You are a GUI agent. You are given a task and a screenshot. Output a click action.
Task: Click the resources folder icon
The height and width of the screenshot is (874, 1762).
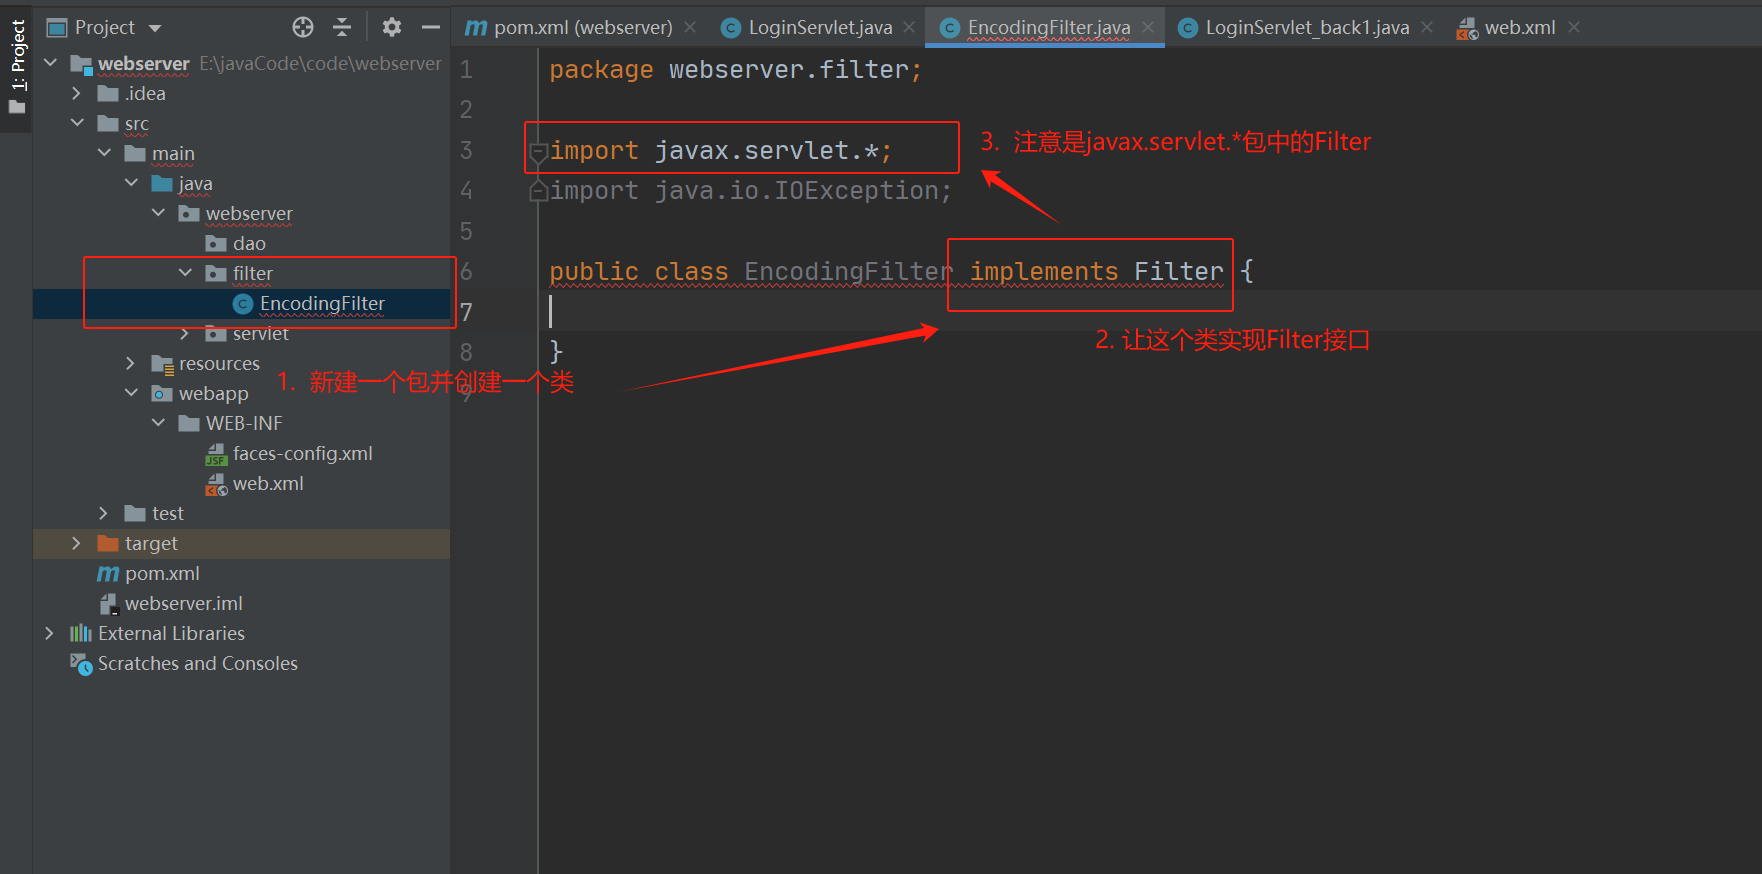coord(162,364)
